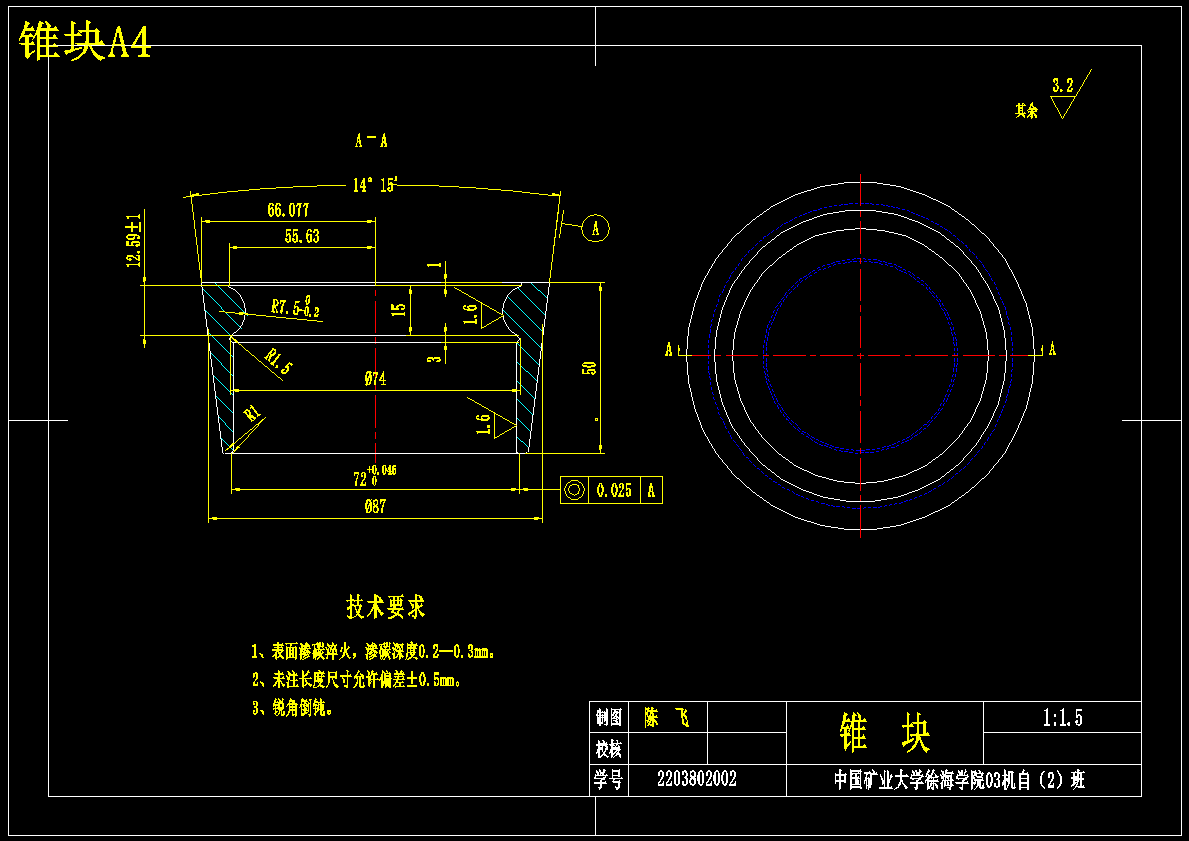Viewport: 1189px width, 841px height.
Task: Click the drawing title "锥块A4"
Action: [85, 40]
